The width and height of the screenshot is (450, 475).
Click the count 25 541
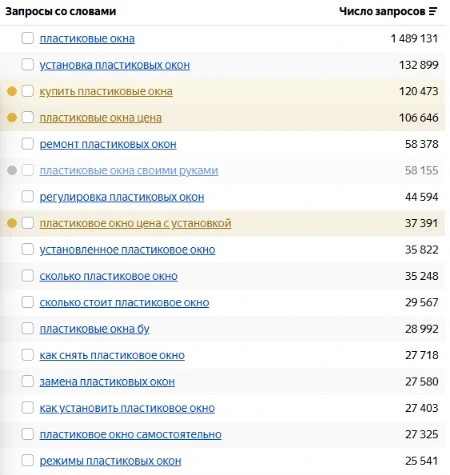(x=422, y=461)
